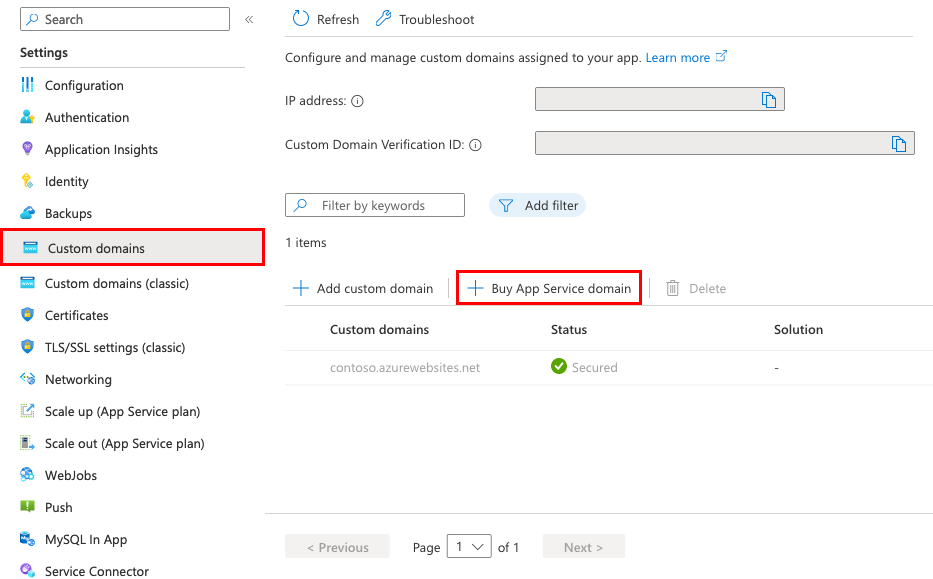The image size is (933, 579).
Task: Toggle the Secured status icon
Action: (x=559, y=367)
